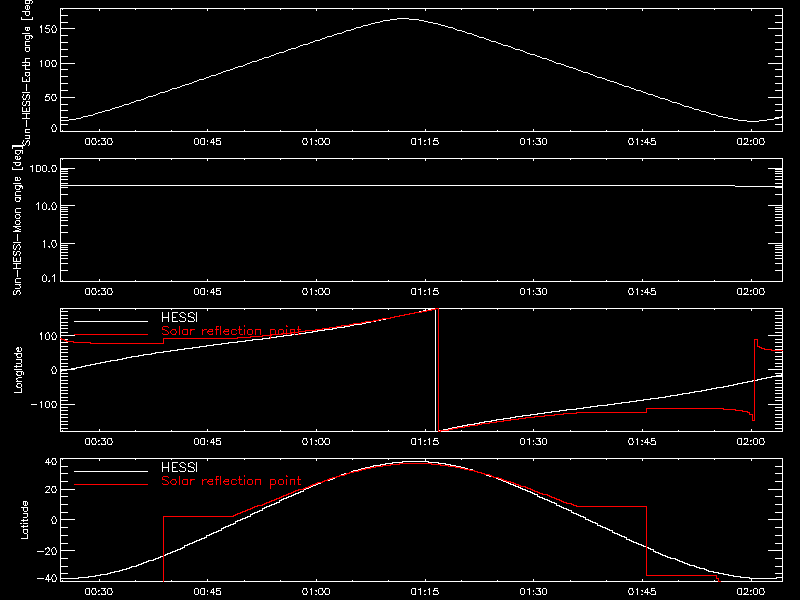Click the 1.0 tick on Moon angle axis
Image resolution: width=800 pixels, height=600 pixels.
click(49, 244)
